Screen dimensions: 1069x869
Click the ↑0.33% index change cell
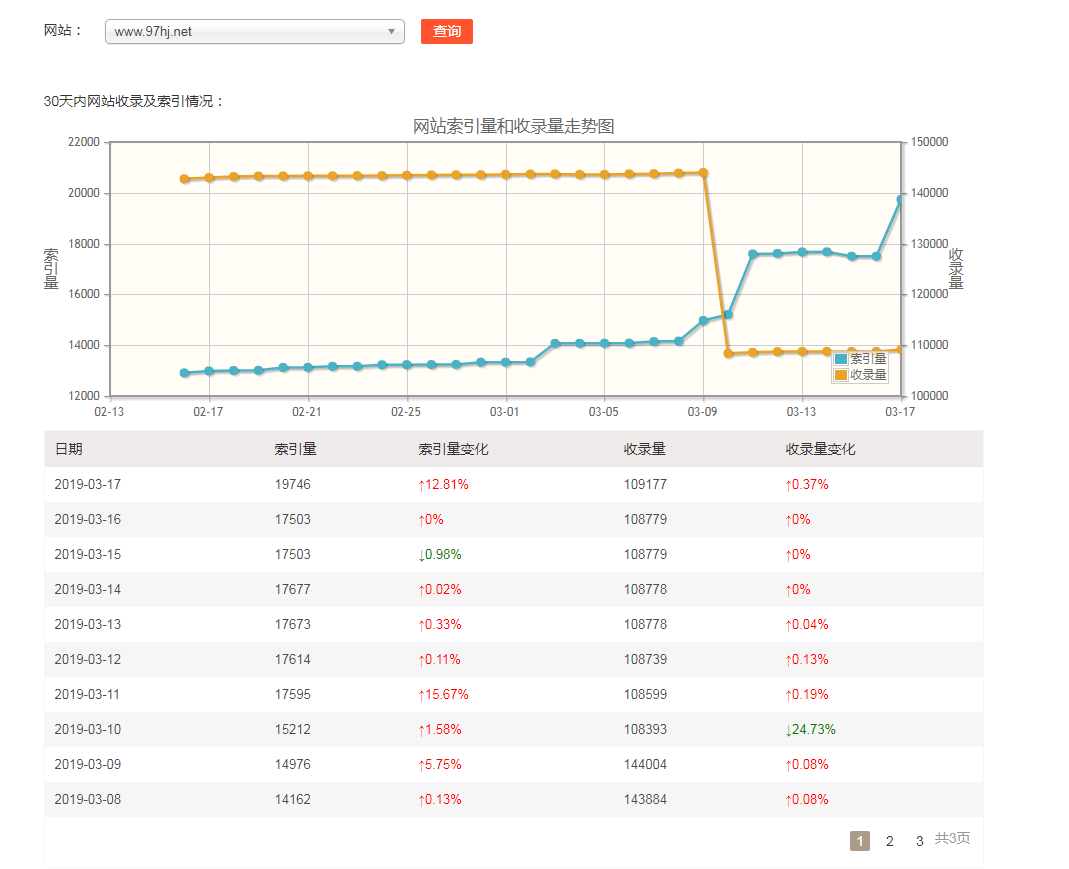coord(440,624)
